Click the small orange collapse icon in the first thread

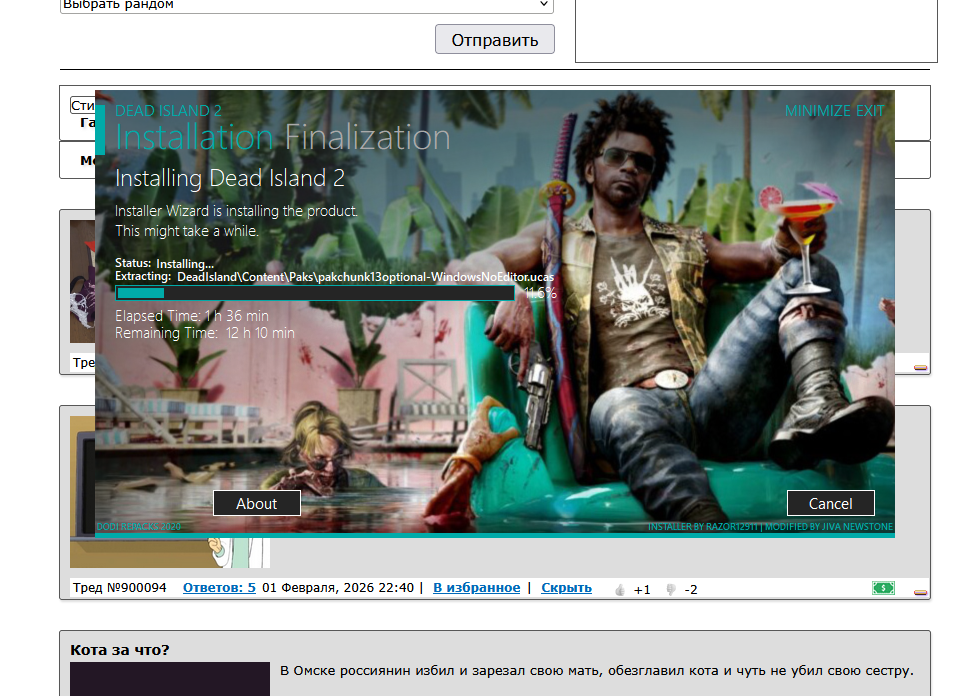tap(920, 368)
